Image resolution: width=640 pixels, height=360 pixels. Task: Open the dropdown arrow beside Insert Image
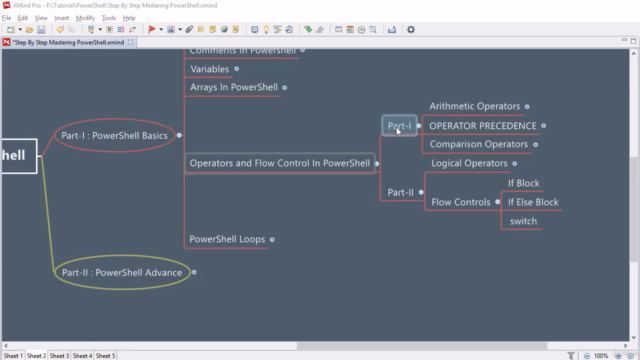(180, 29)
